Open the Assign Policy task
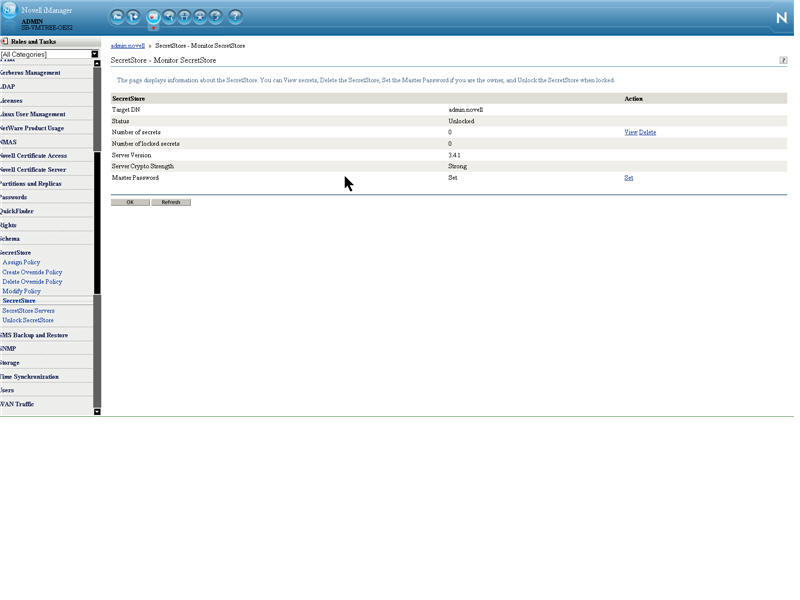This screenshot has height=600, width=800. pos(21,262)
